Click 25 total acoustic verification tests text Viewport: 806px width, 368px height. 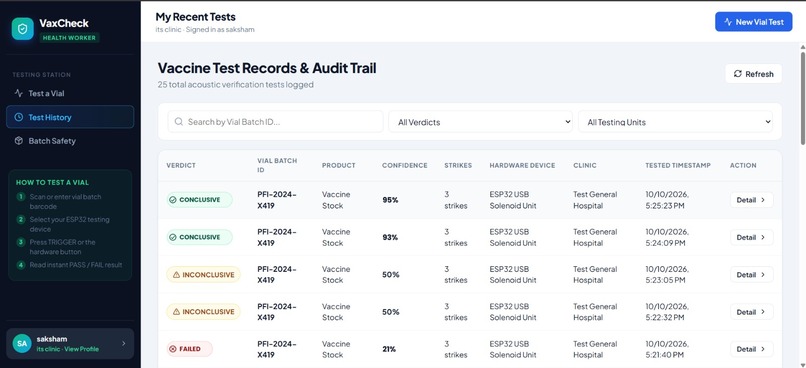tap(235, 85)
